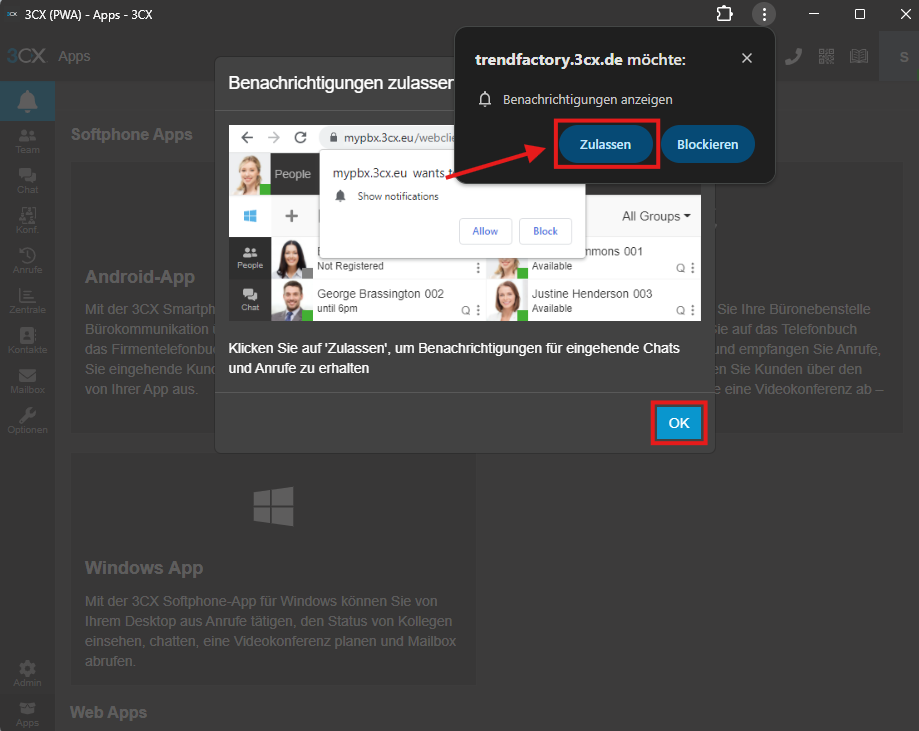Click Blockieren to deny notifications
The image size is (919, 731).
pos(707,144)
